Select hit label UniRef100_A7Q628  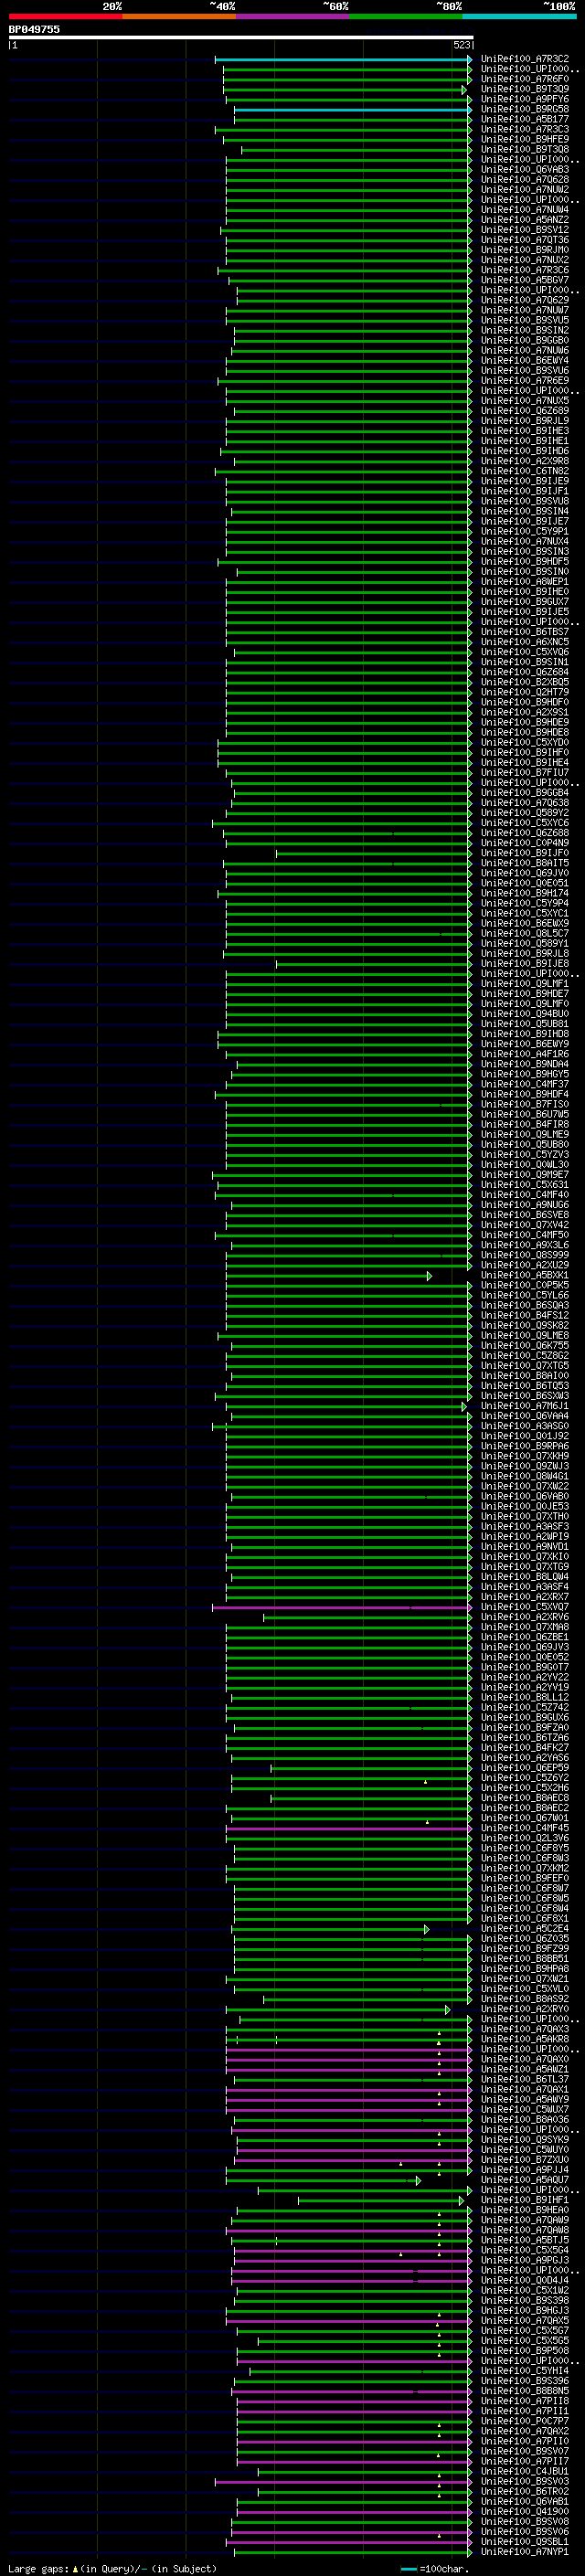[x=525, y=179]
